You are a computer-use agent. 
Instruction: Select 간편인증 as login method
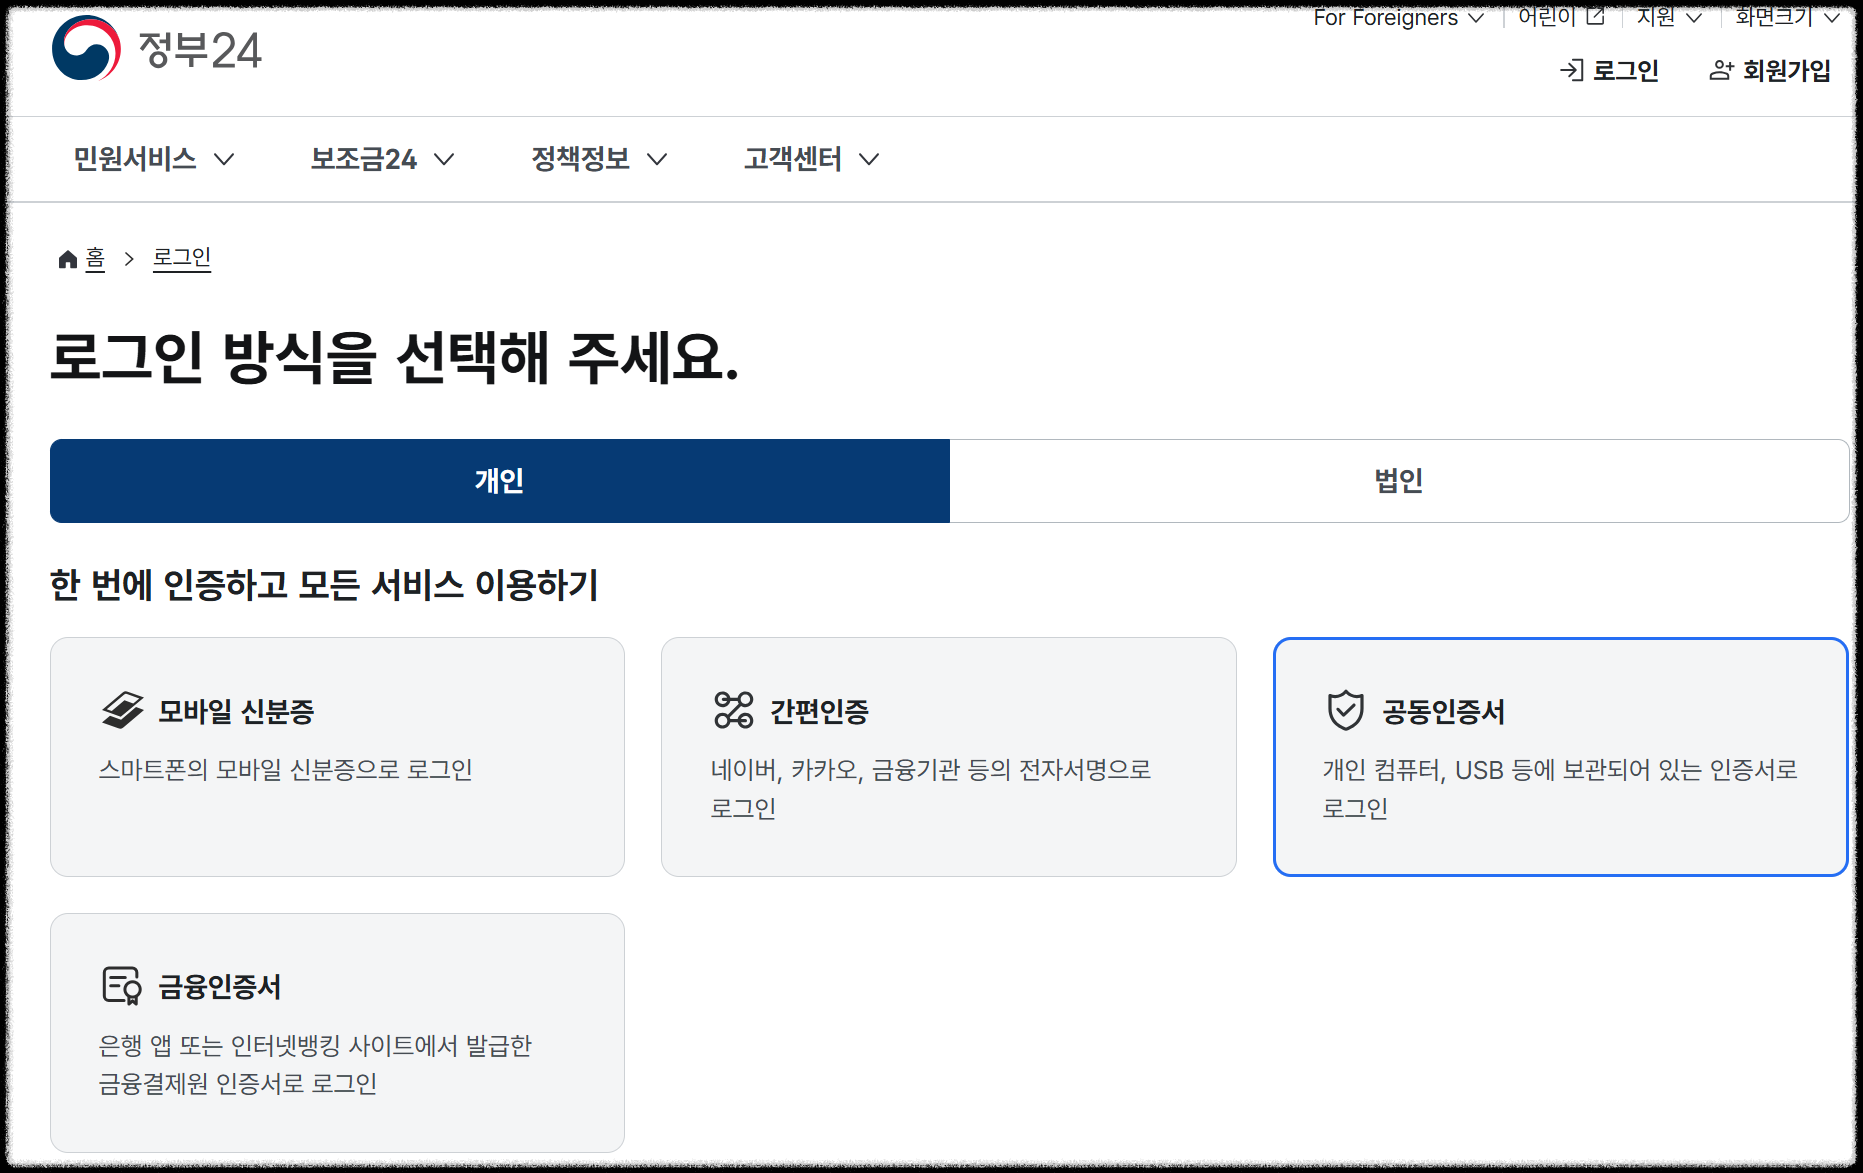pyautogui.click(x=948, y=756)
